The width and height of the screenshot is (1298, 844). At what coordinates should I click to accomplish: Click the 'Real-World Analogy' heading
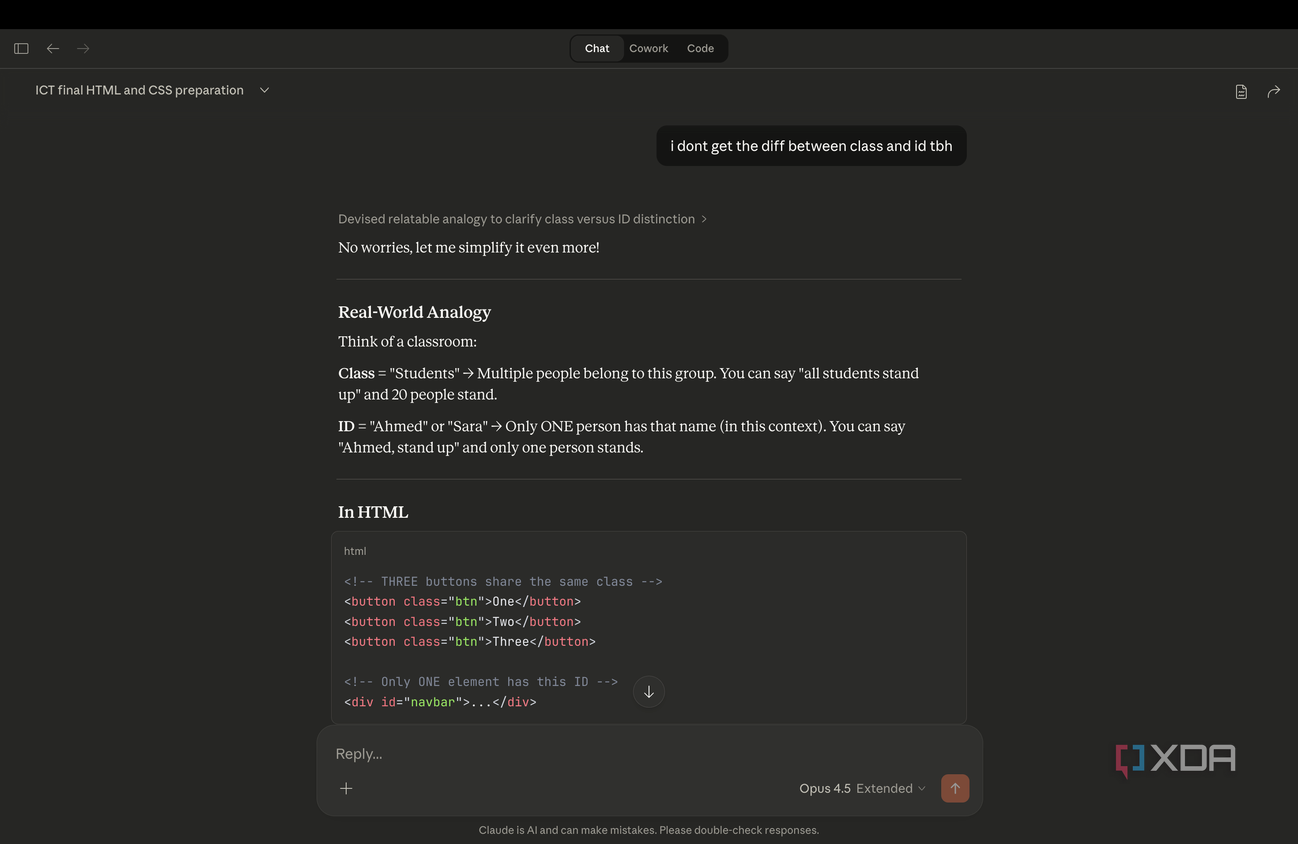[414, 312]
